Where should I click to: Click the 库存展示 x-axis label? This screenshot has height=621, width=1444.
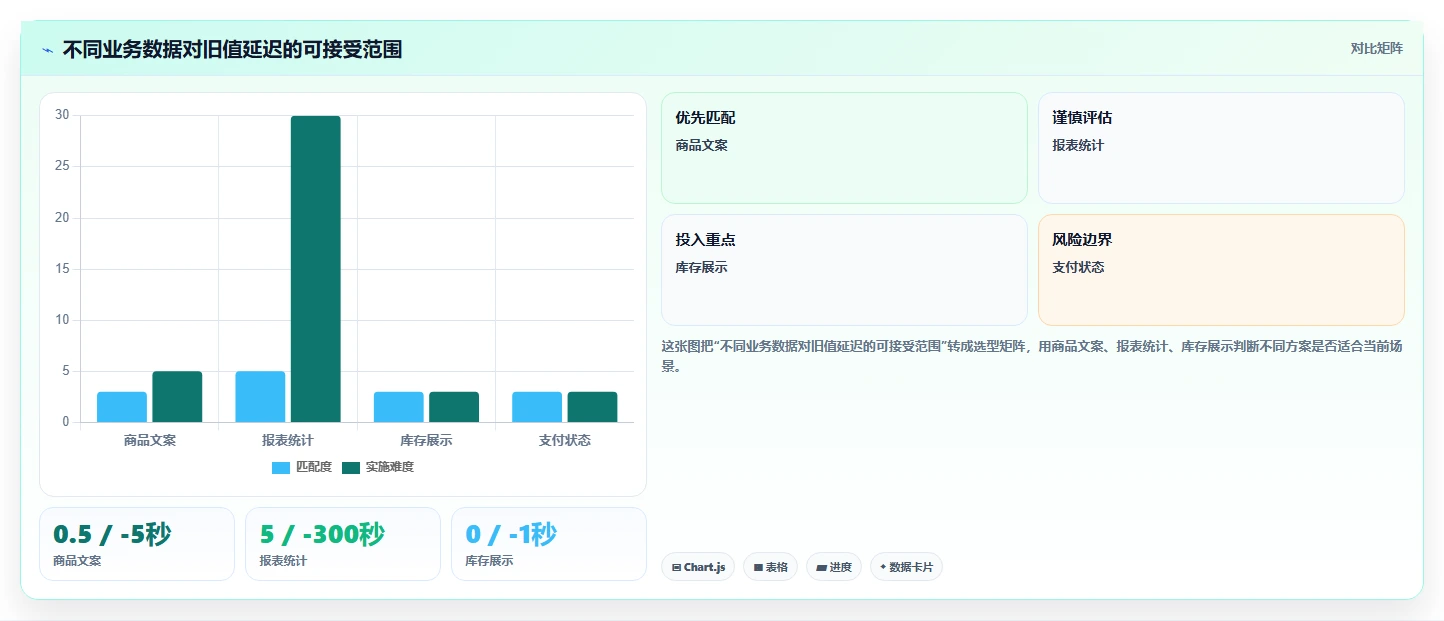426,440
